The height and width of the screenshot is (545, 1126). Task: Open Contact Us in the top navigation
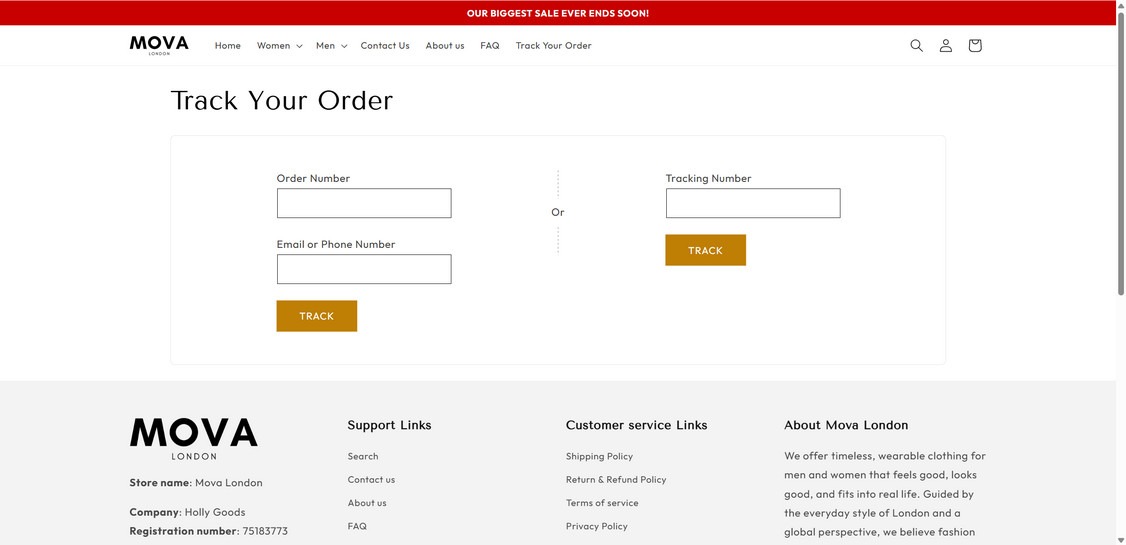point(385,45)
